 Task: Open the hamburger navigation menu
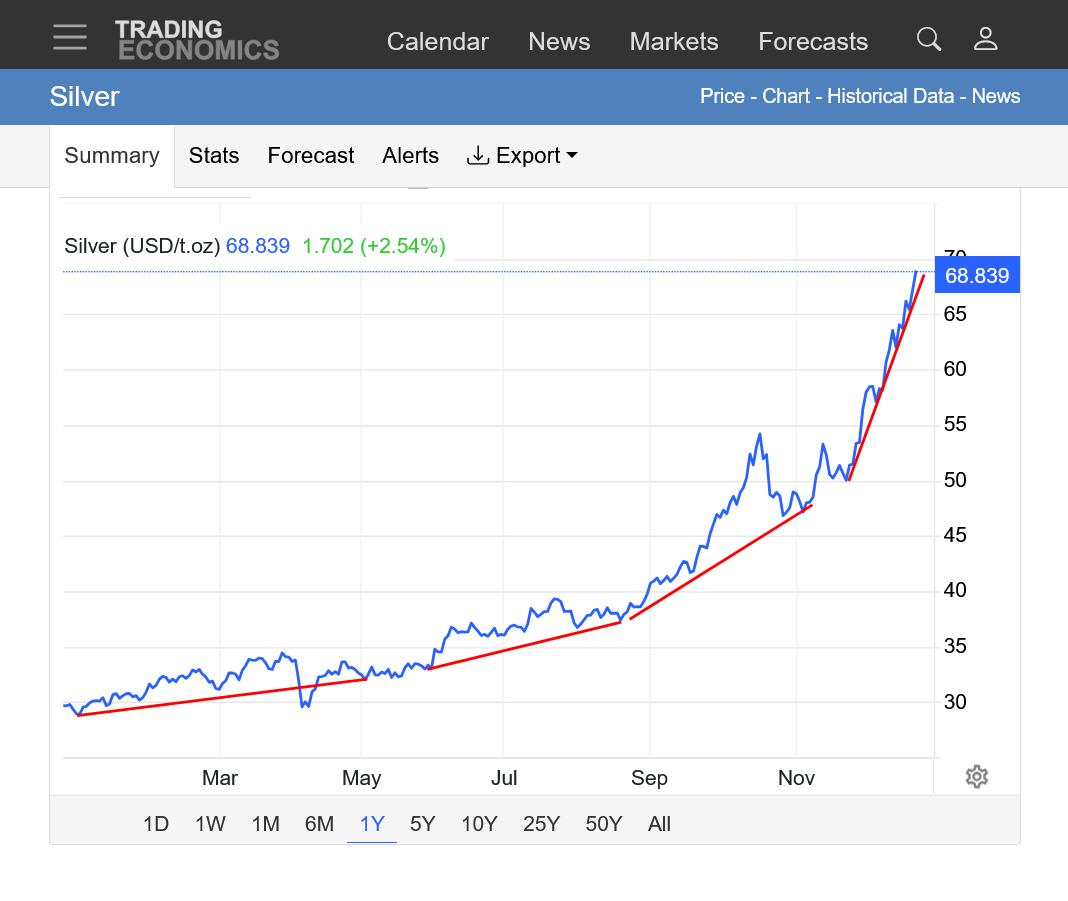click(x=70, y=38)
